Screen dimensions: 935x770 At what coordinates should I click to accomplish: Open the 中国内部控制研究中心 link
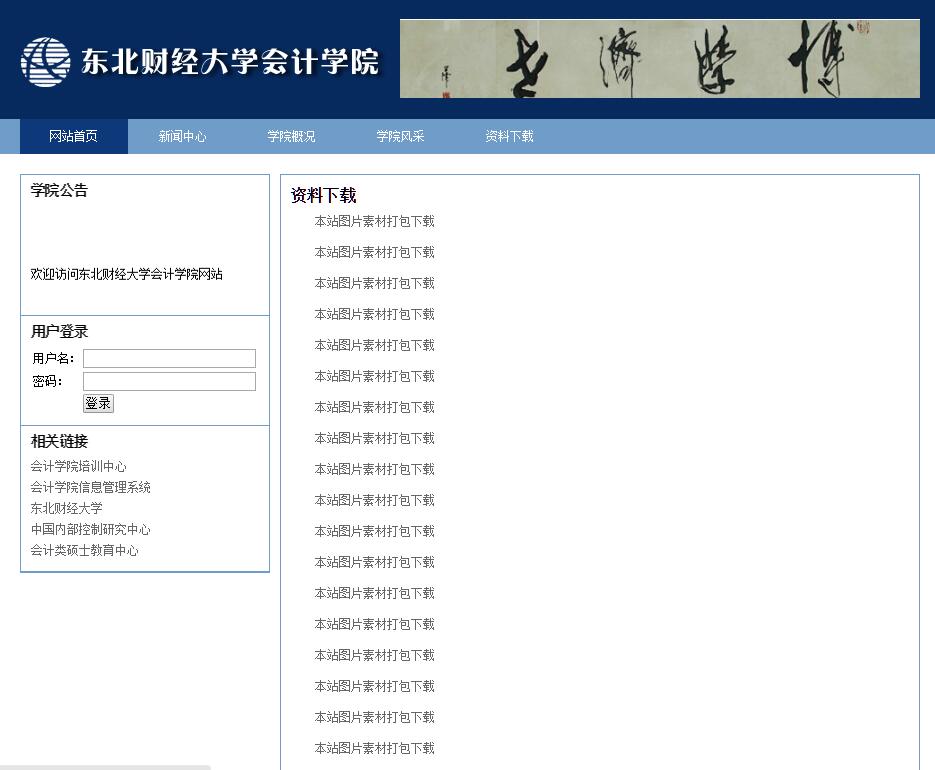tap(91, 530)
